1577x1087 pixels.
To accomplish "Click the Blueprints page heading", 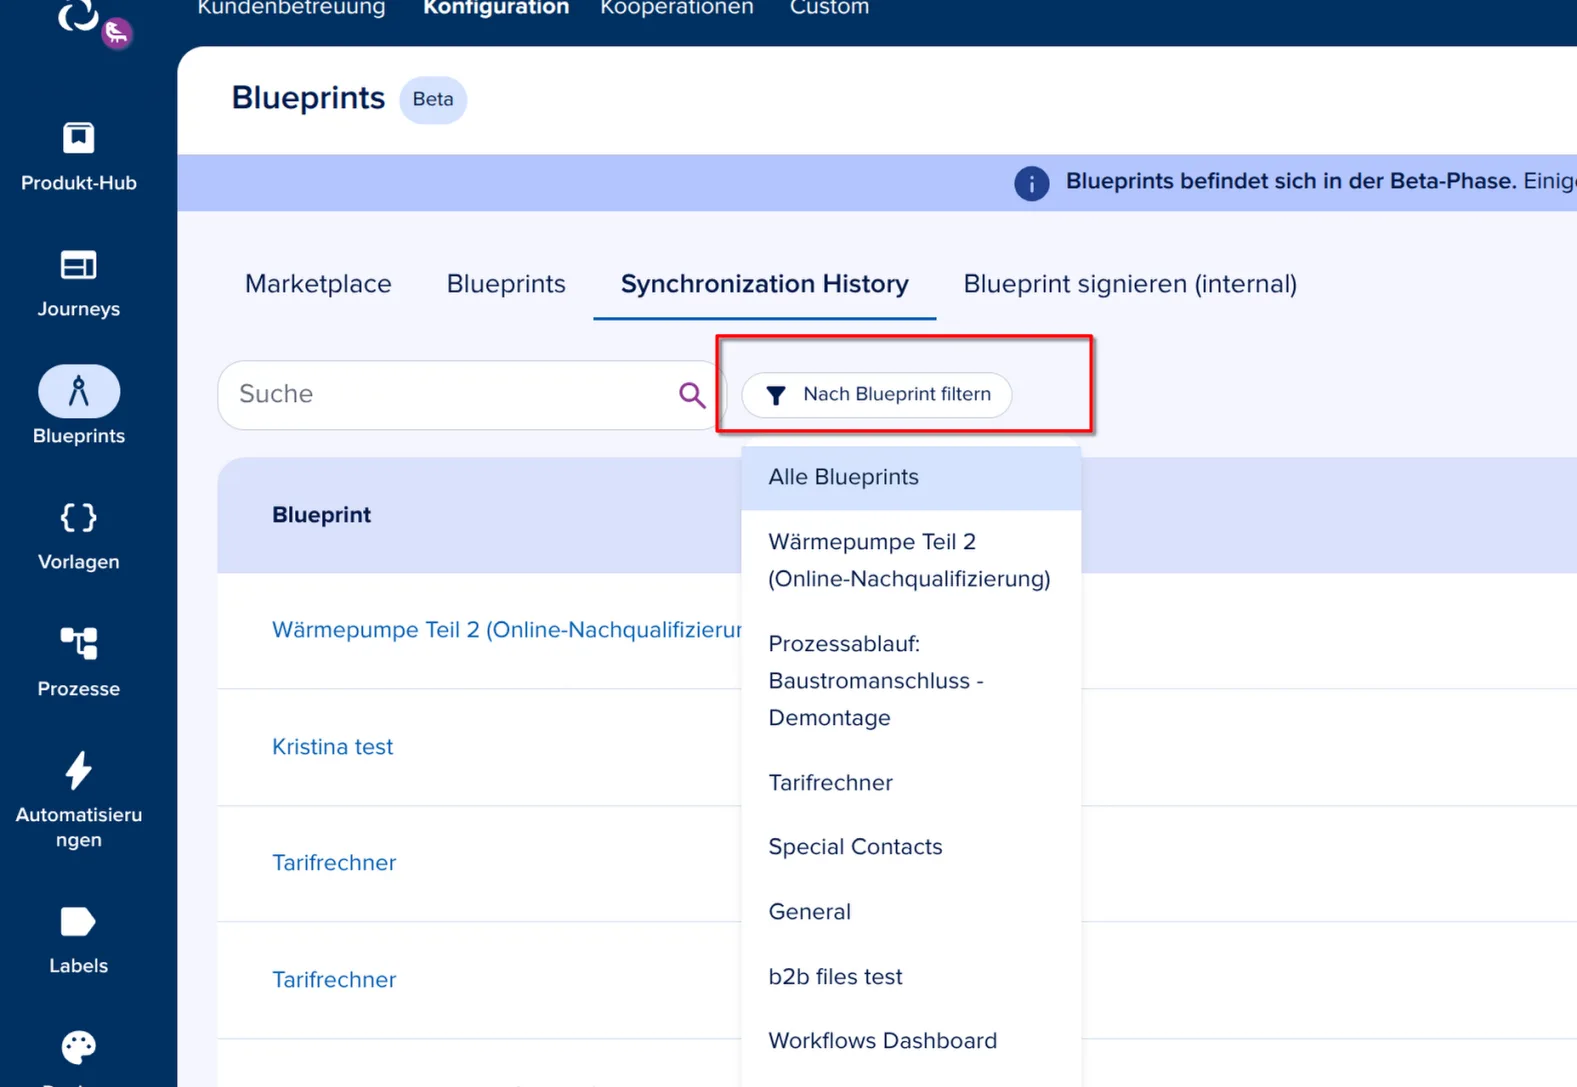I will pyautogui.click(x=308, y=98).
